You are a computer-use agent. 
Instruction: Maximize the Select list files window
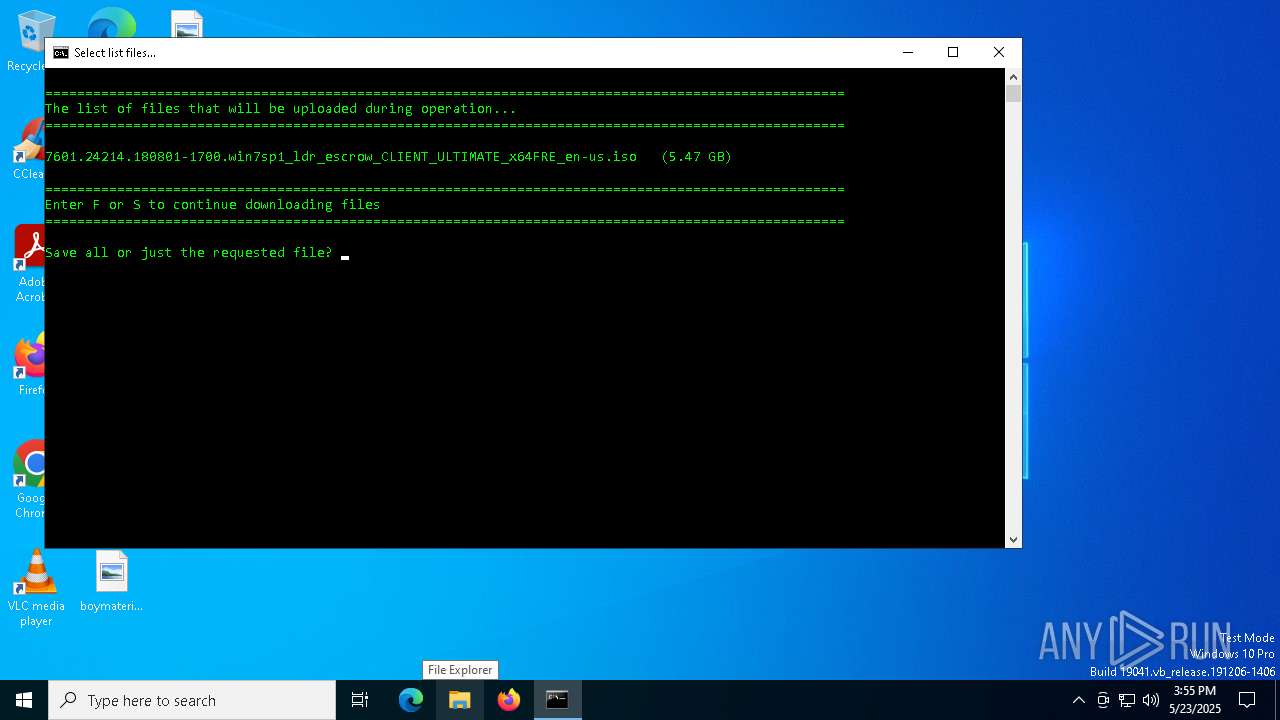click(x=953, y=53)
